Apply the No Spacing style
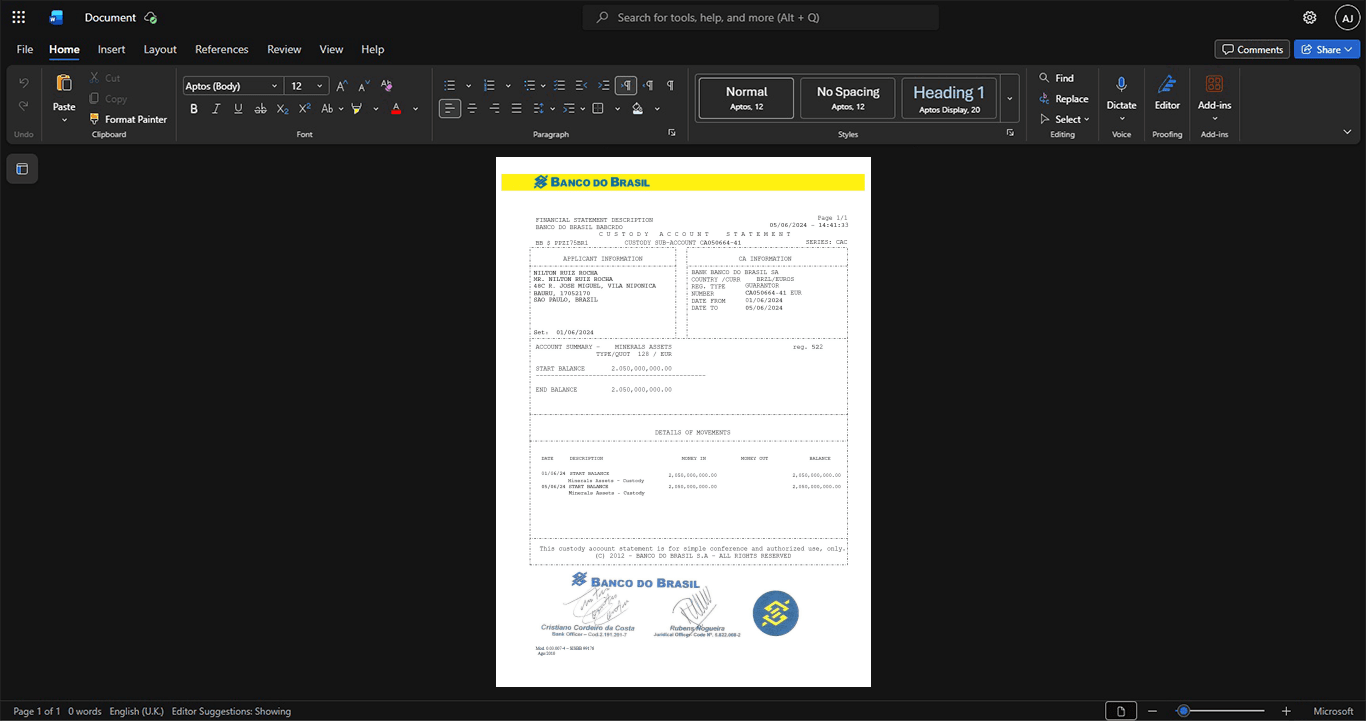The image size is (1366, 721). [848, 98]
